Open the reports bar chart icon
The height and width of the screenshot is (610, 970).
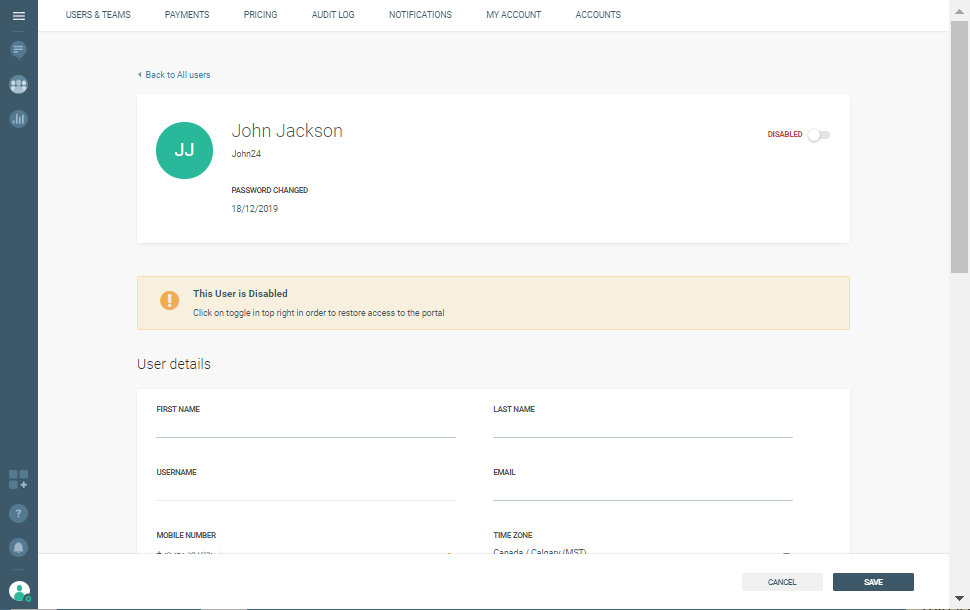pos(18,119)
